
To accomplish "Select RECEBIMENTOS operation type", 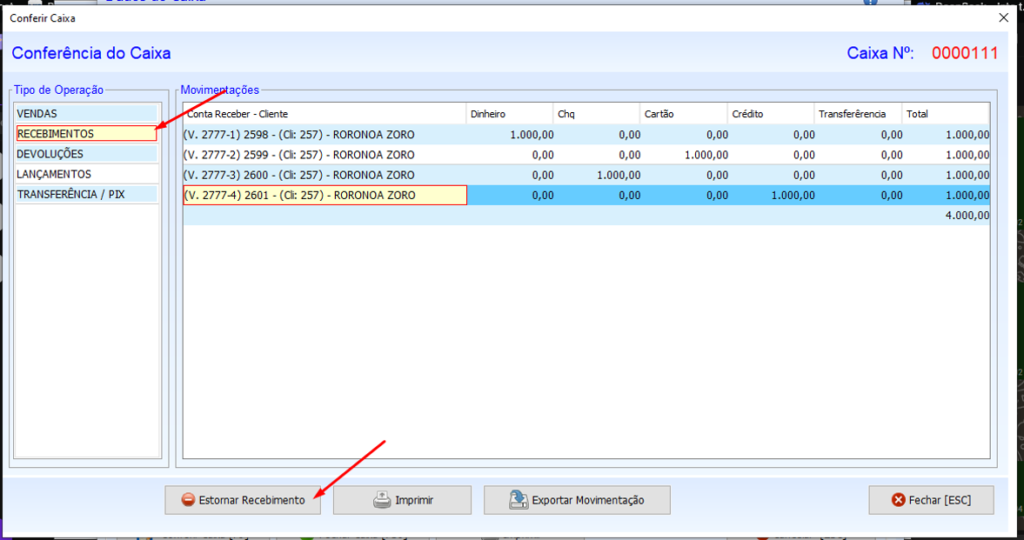I will coord(87,134).
